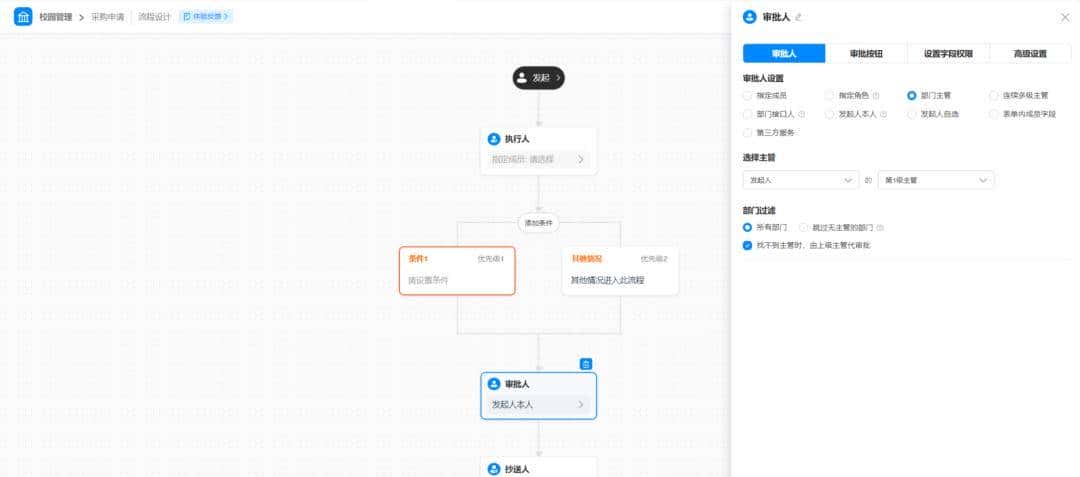Click the help icon beside 发起人本人 radio

coord(884,114)
